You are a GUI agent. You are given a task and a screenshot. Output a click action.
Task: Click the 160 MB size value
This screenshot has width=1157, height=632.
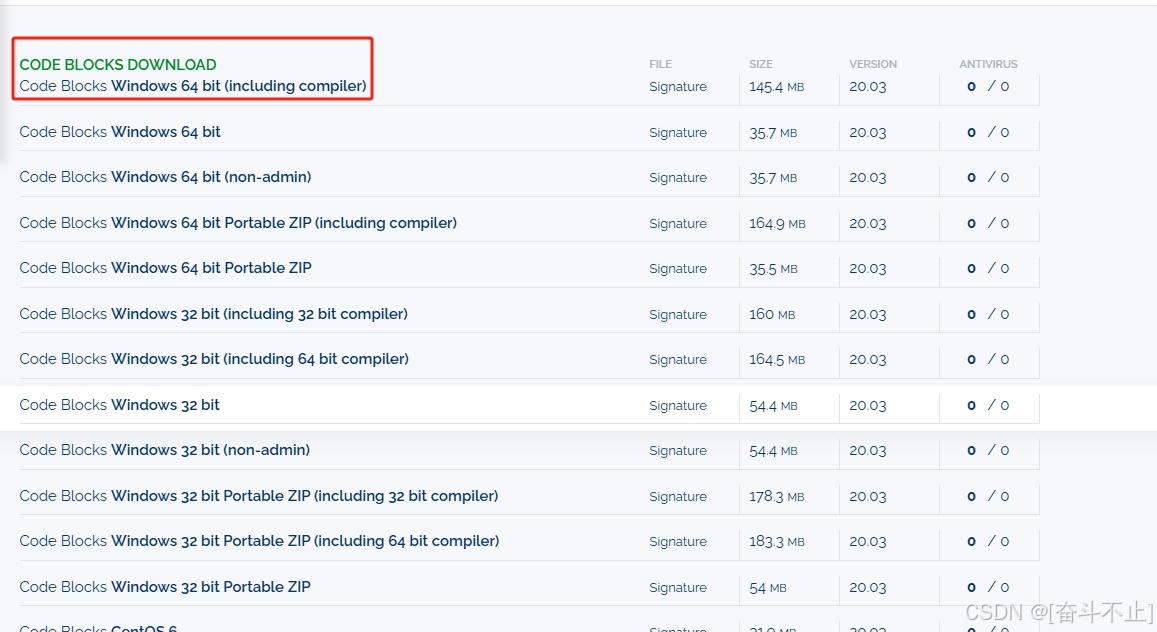point(772,314)
